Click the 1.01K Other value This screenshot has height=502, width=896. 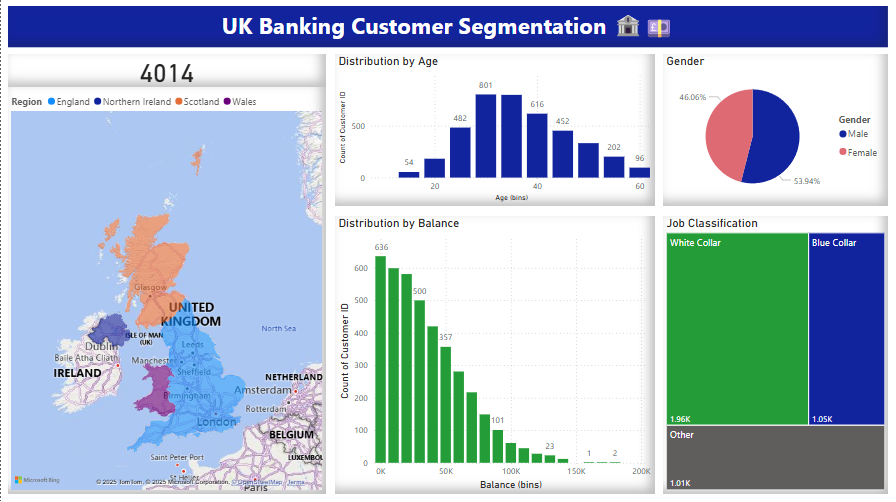coord(680,483)
